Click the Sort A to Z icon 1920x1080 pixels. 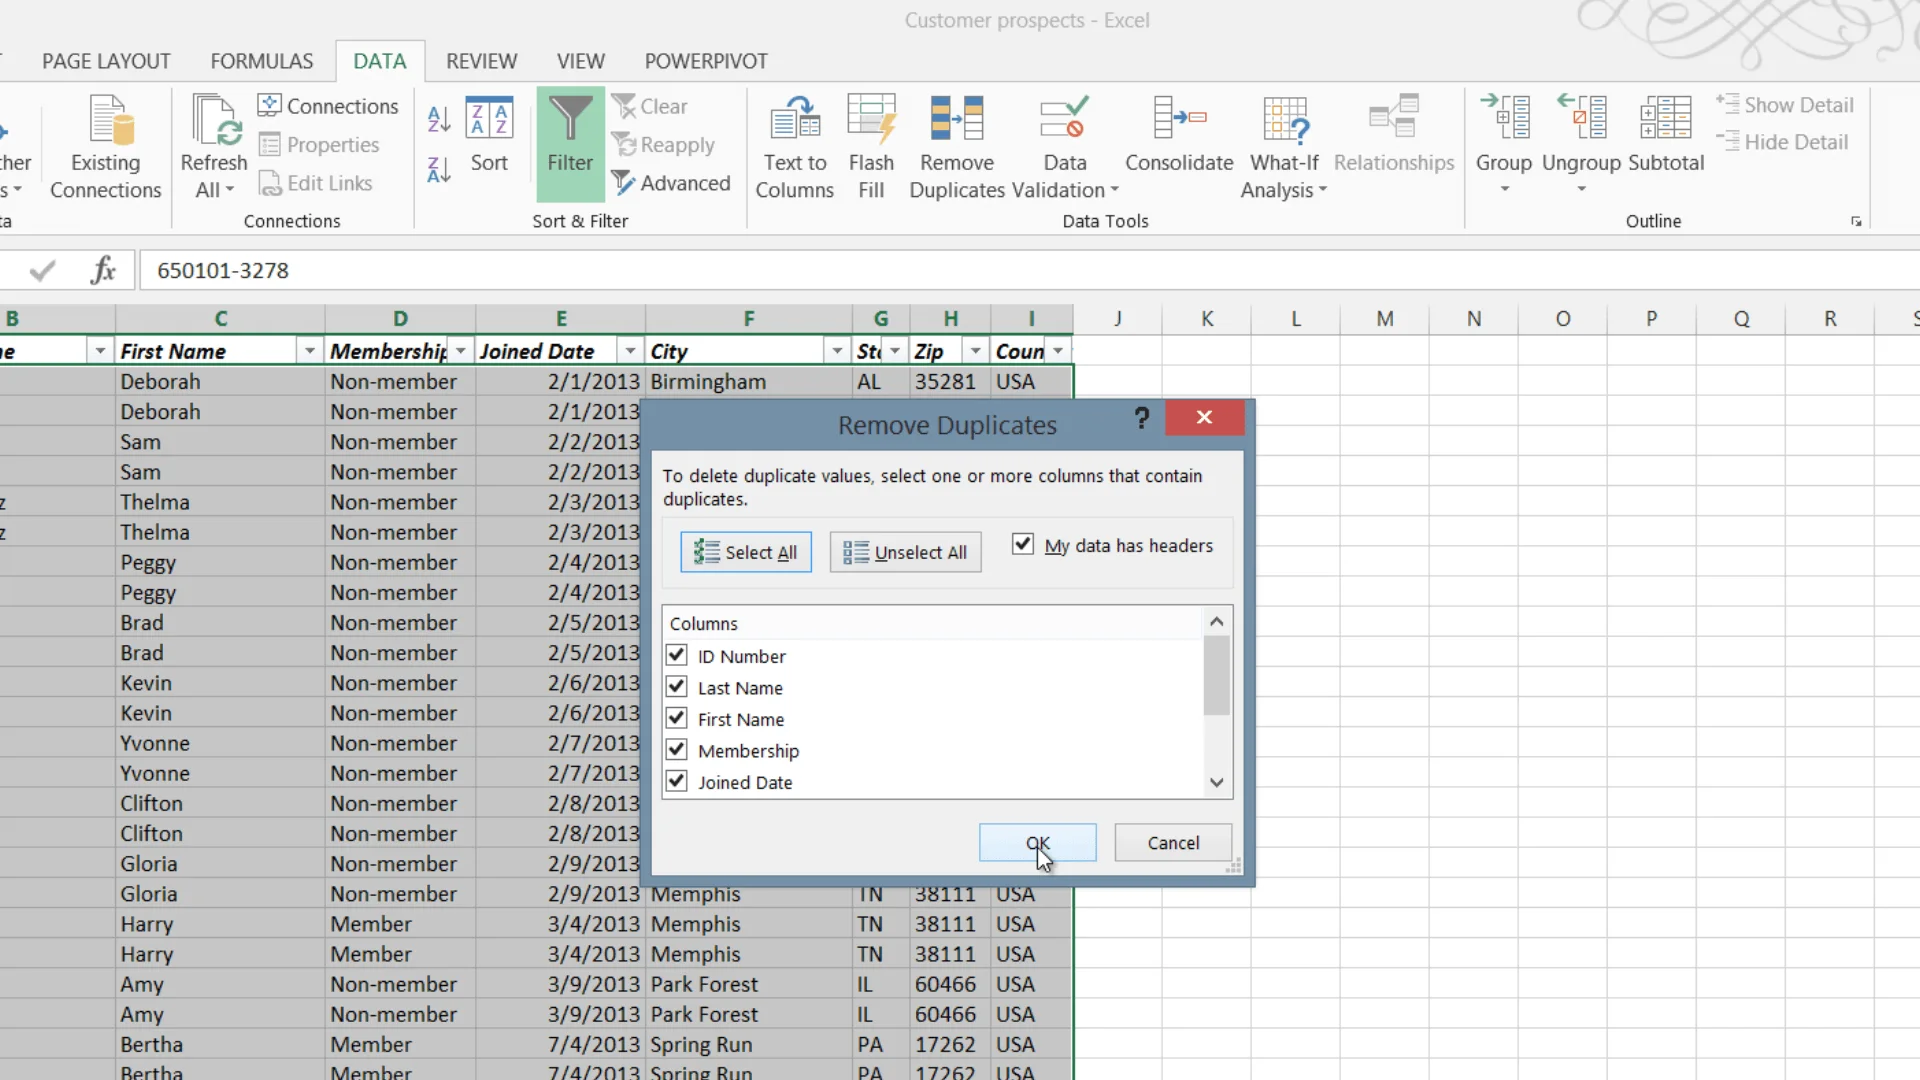pos(438,119)
